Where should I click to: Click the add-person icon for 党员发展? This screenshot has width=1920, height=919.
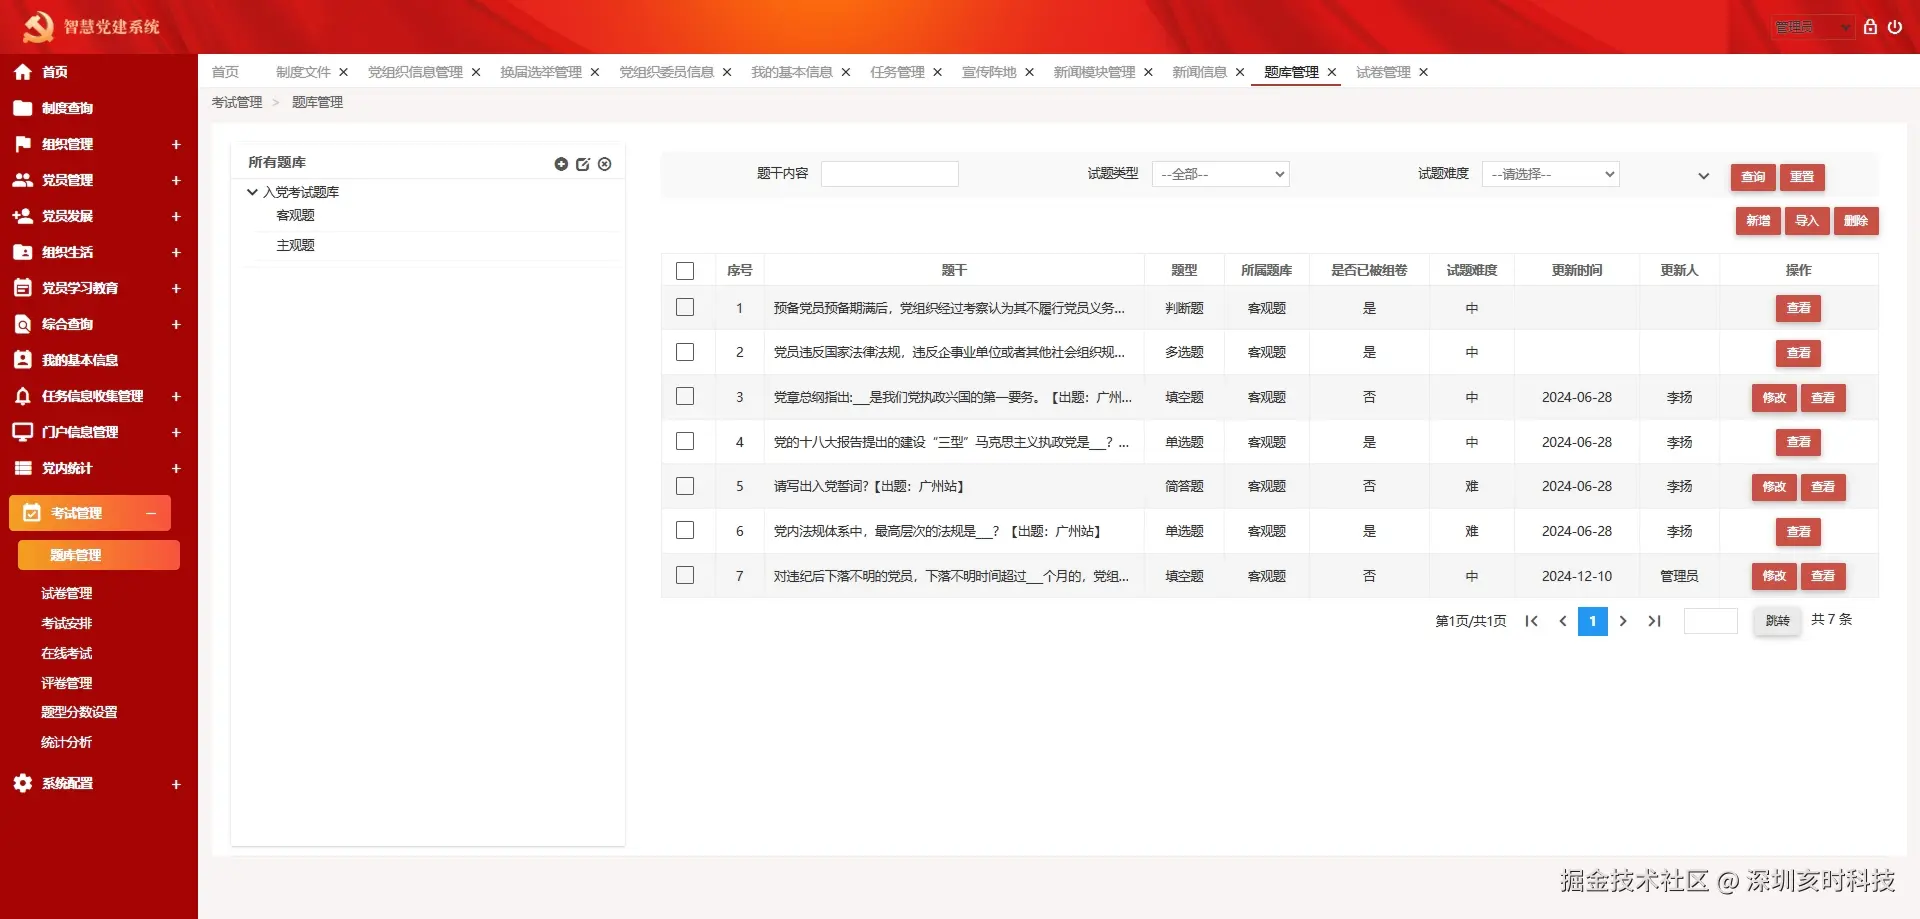(23, 216)
